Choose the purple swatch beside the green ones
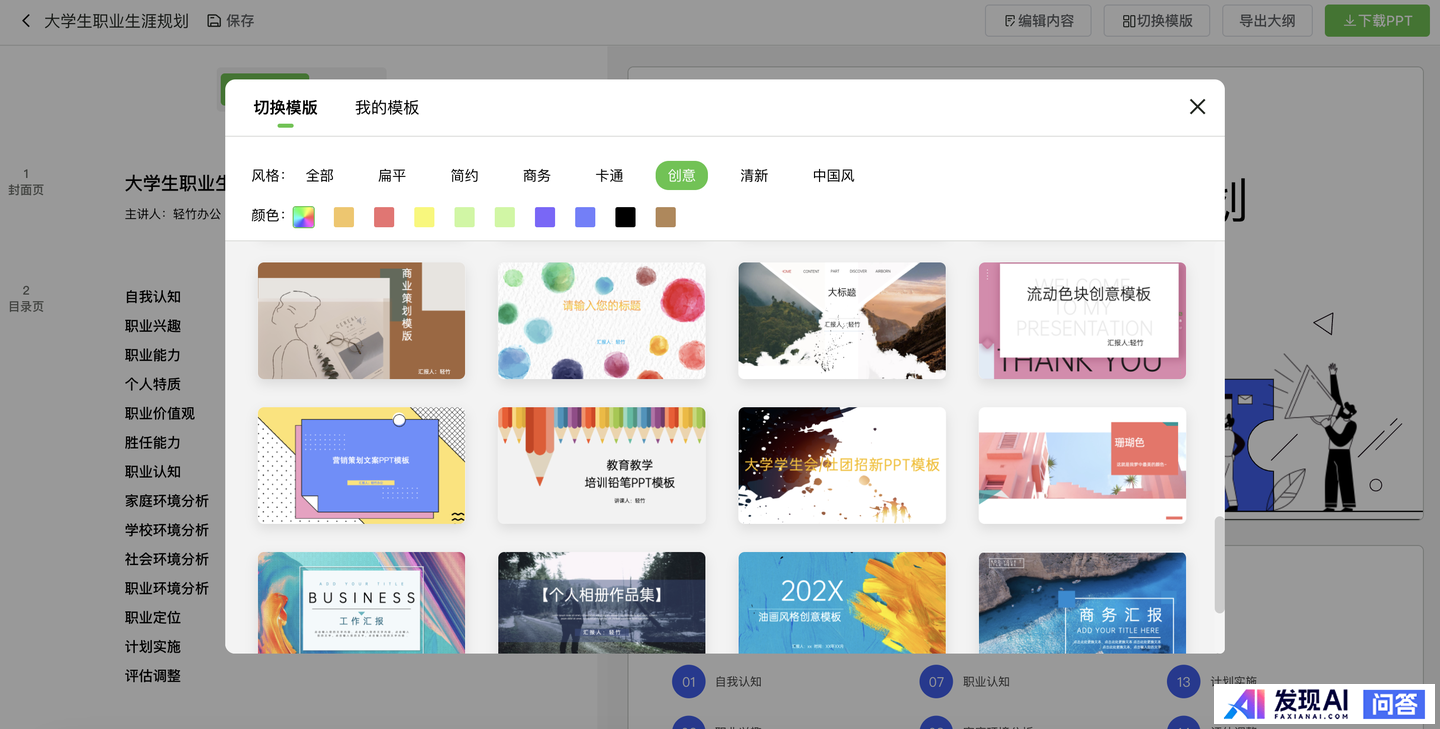This screenshot has height=729, width=1440. 545,217
